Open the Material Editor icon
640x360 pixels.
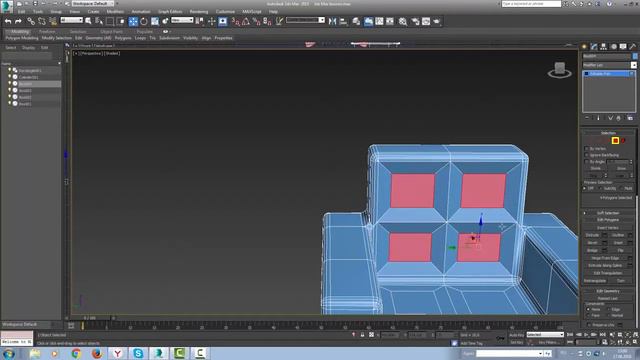click(403, 21)
